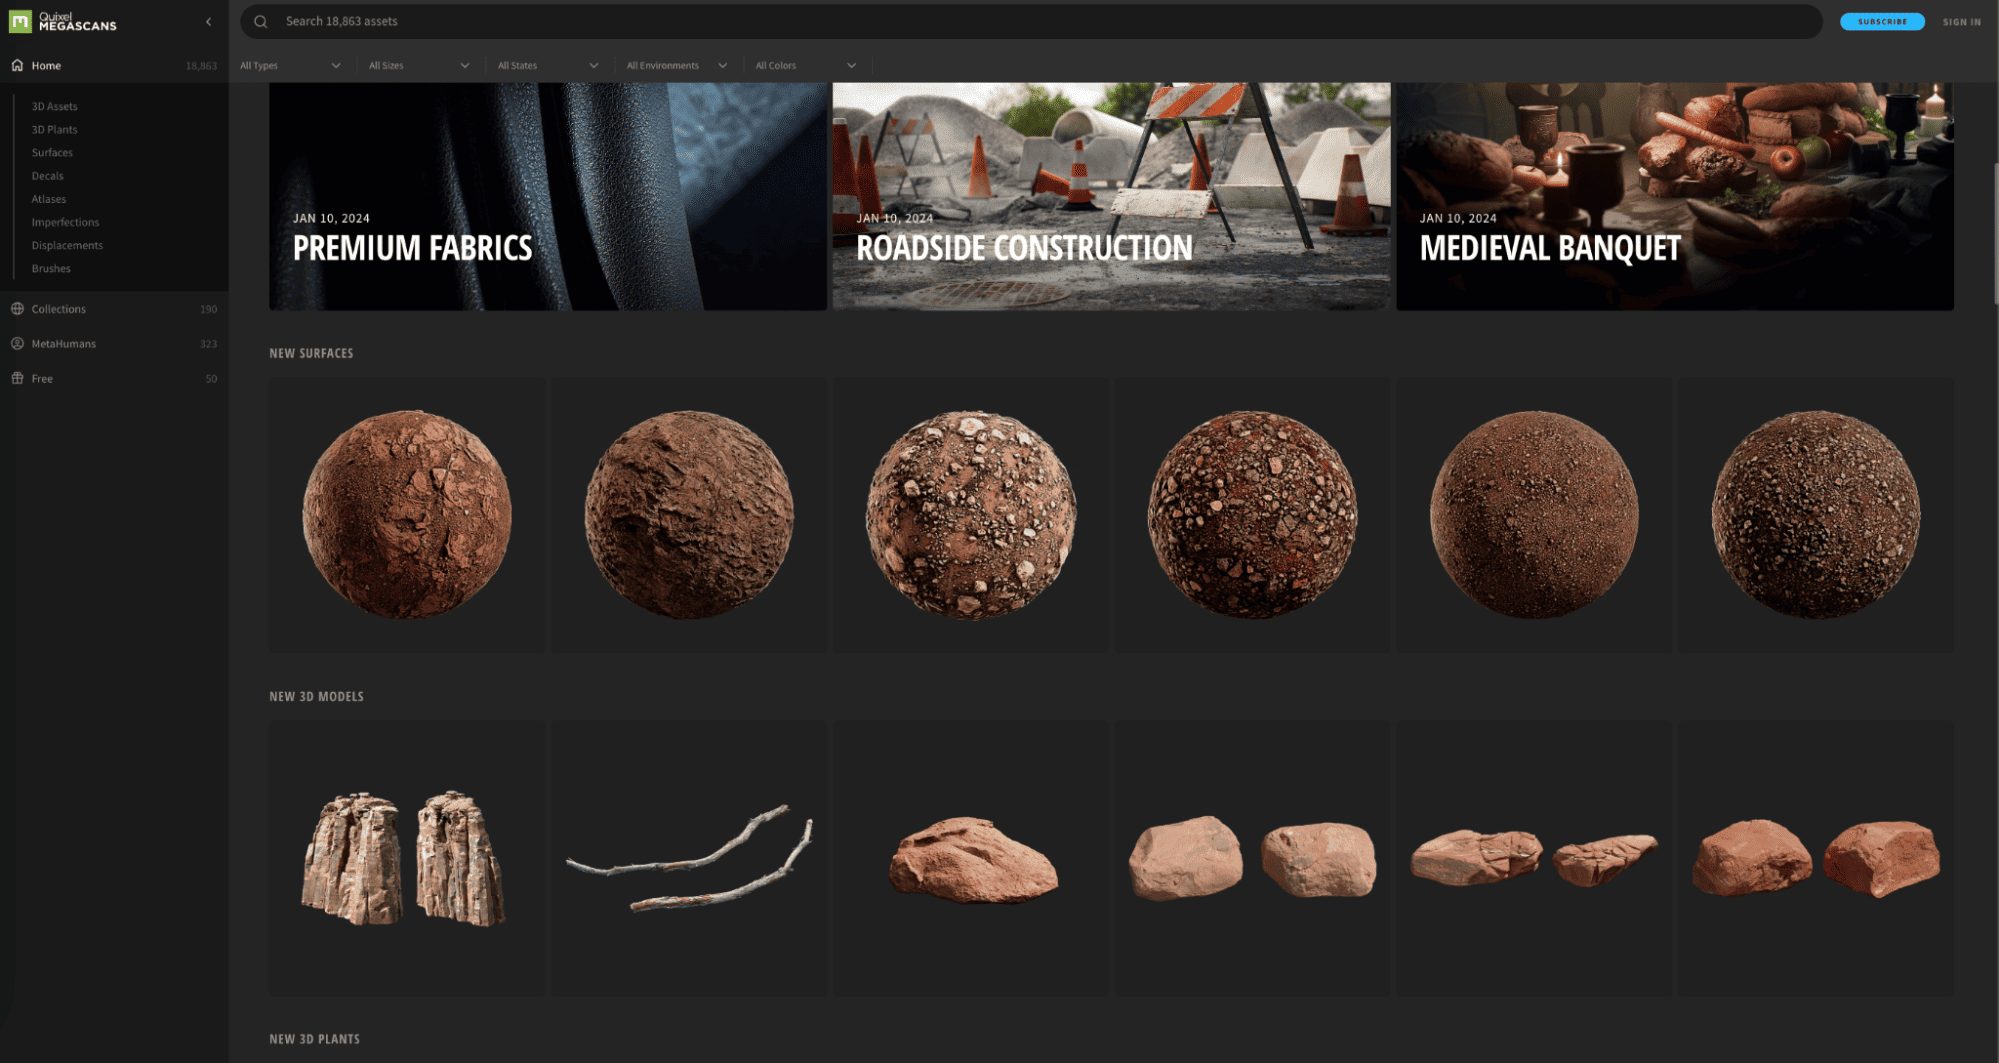Open the All Types dropdown
The image size is (1999, 1063).
[291, 65]
